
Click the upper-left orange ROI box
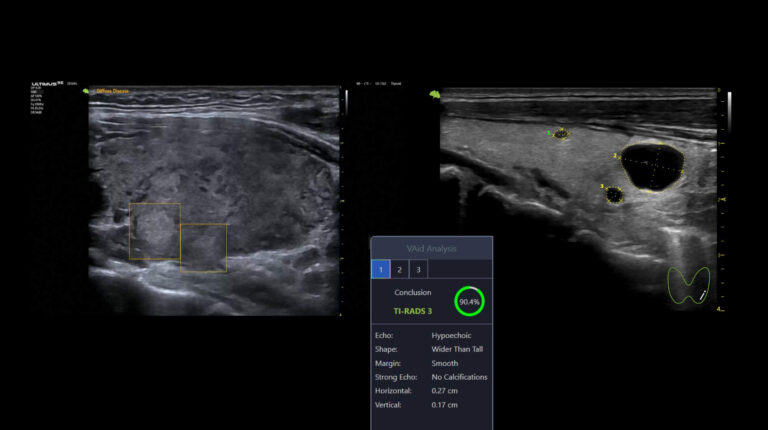click(155, 231)
